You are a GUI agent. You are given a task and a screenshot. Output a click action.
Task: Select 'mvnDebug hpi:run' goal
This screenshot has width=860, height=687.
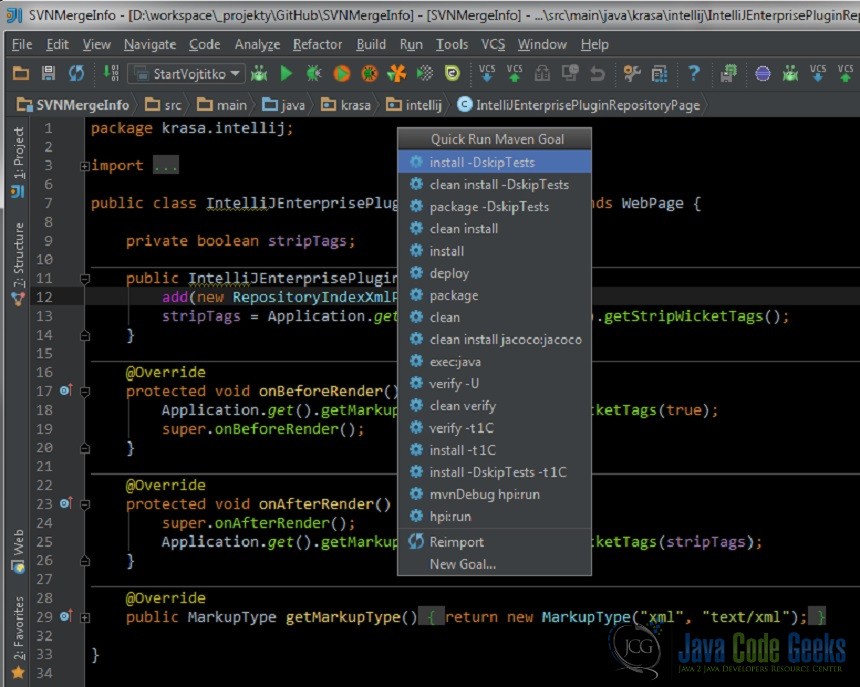pos(494,494)
